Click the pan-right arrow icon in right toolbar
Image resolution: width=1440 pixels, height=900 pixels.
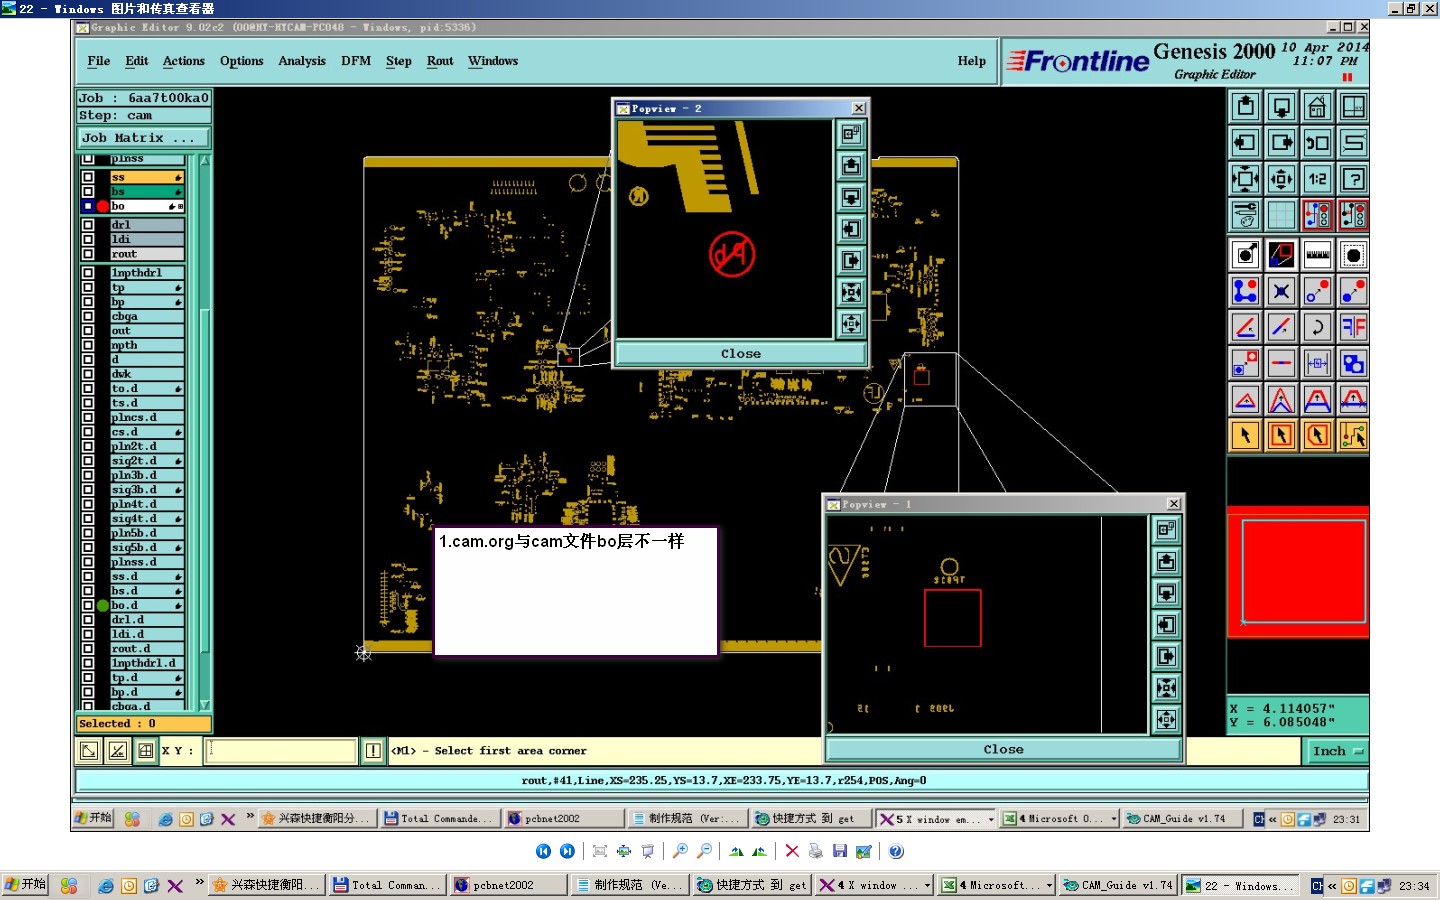coord(1281,143)
